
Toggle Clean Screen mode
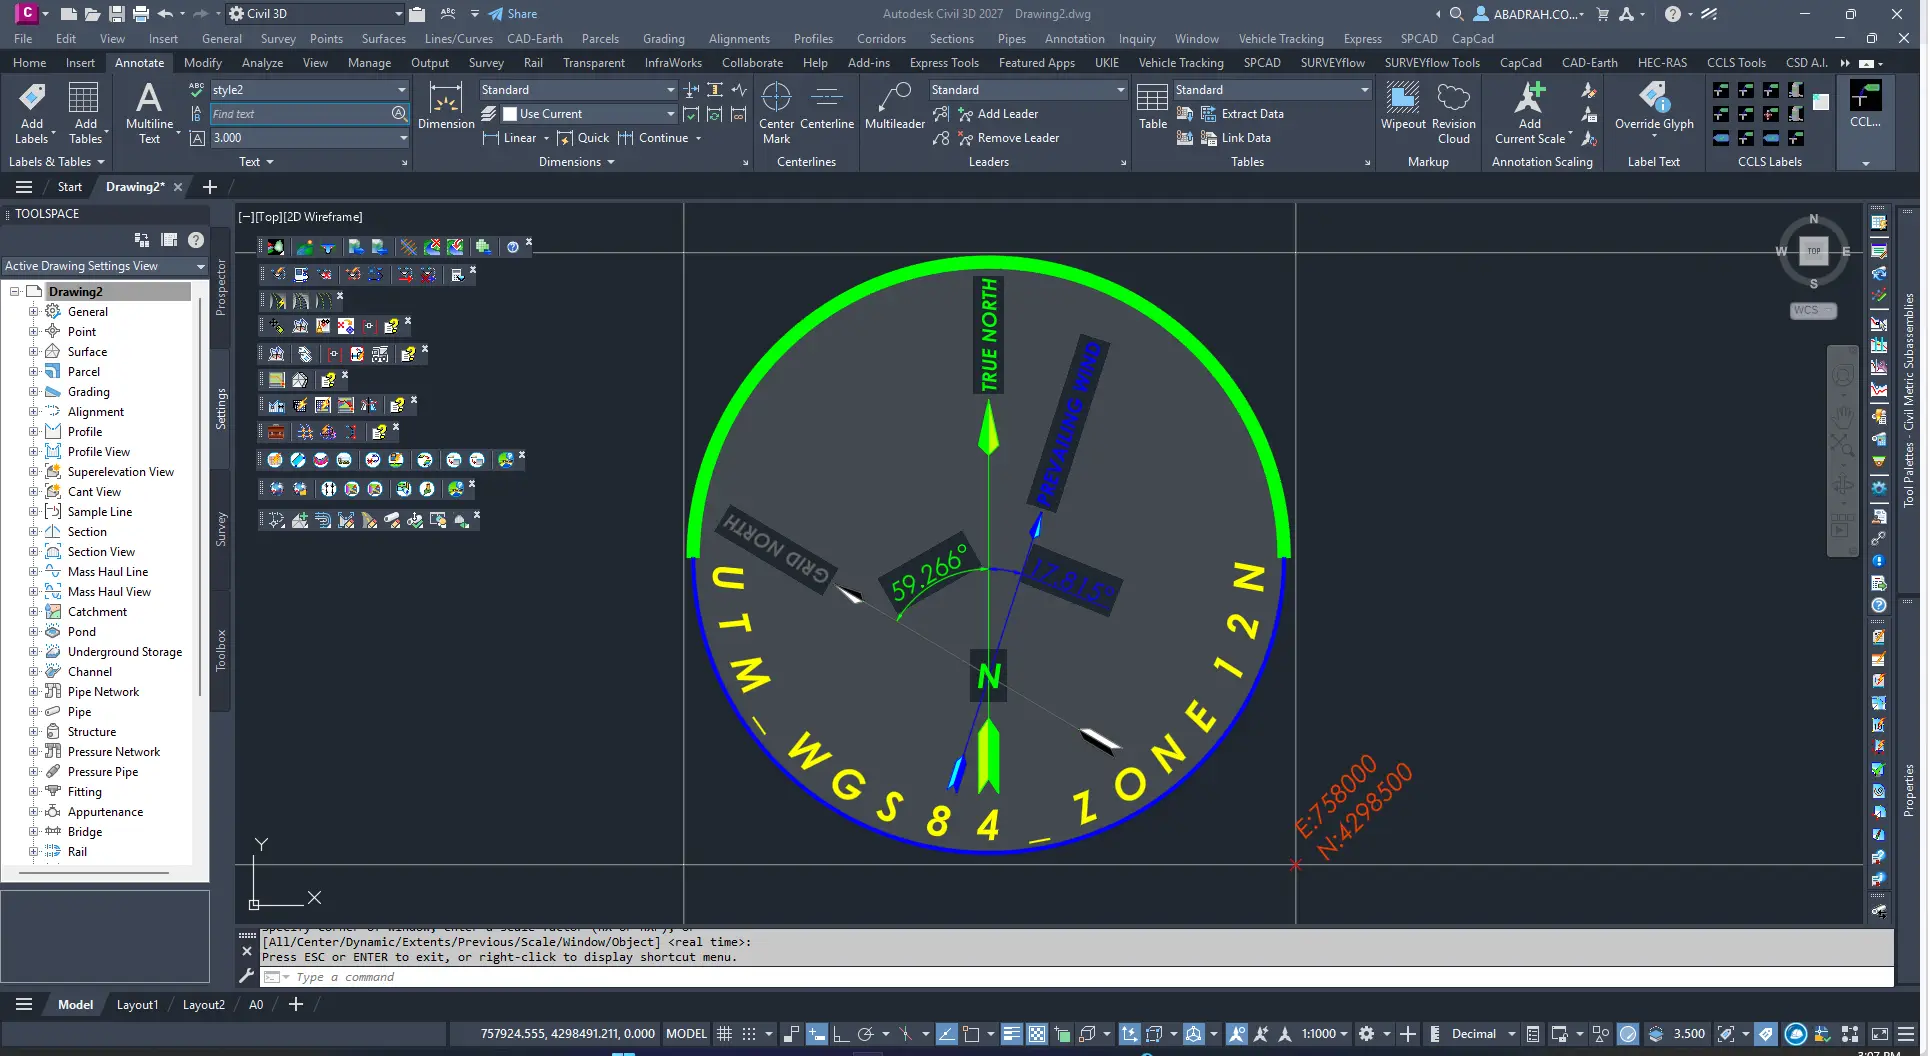[x=1880, y=1034]
